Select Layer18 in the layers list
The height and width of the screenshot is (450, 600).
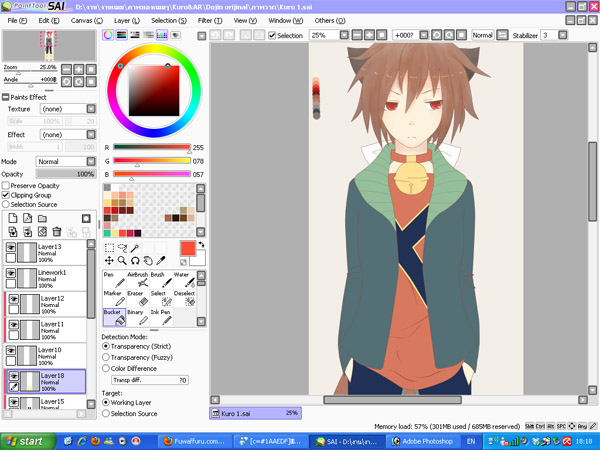[x=45, y=382]
